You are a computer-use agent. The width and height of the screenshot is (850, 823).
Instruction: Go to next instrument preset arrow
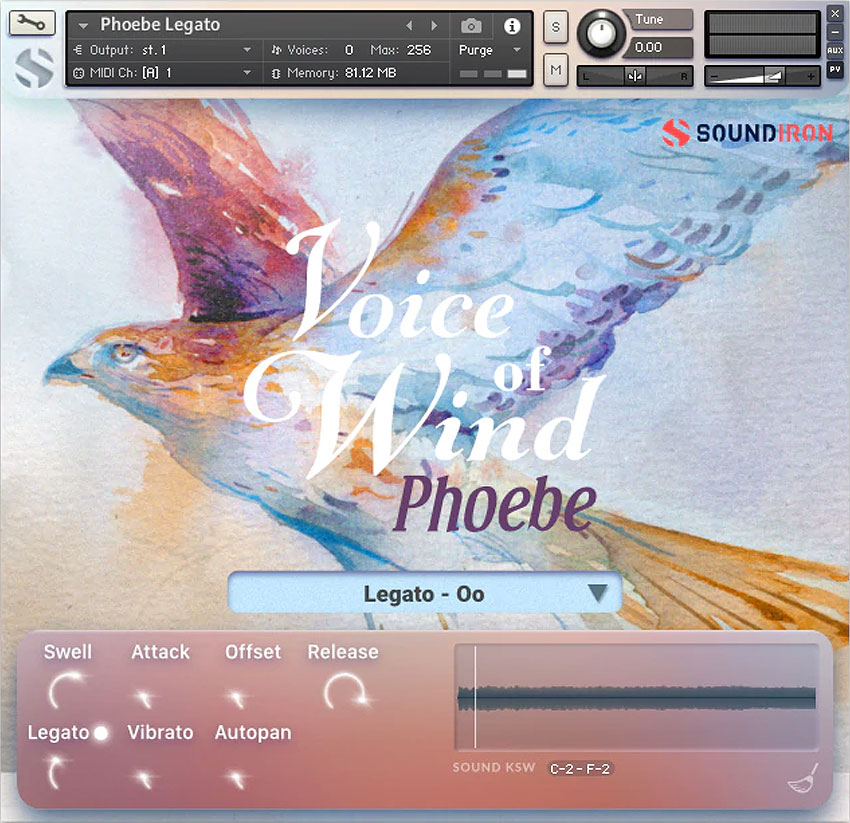[434, 25]
